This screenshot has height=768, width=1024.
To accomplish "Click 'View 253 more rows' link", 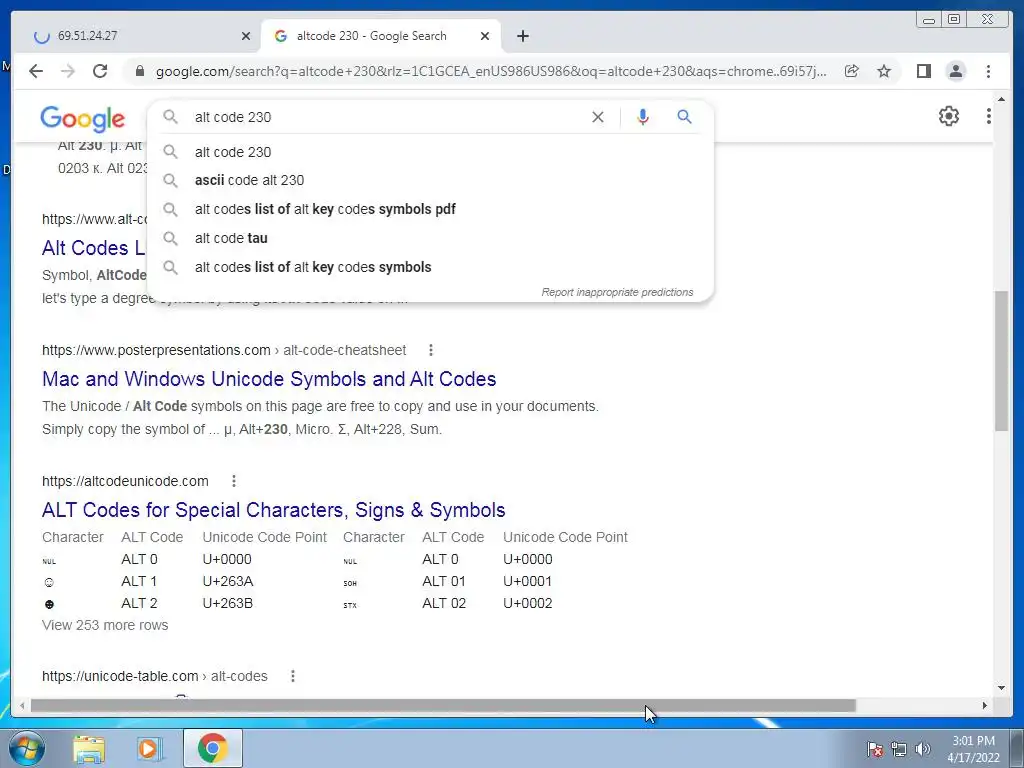I will coord(105,625).
